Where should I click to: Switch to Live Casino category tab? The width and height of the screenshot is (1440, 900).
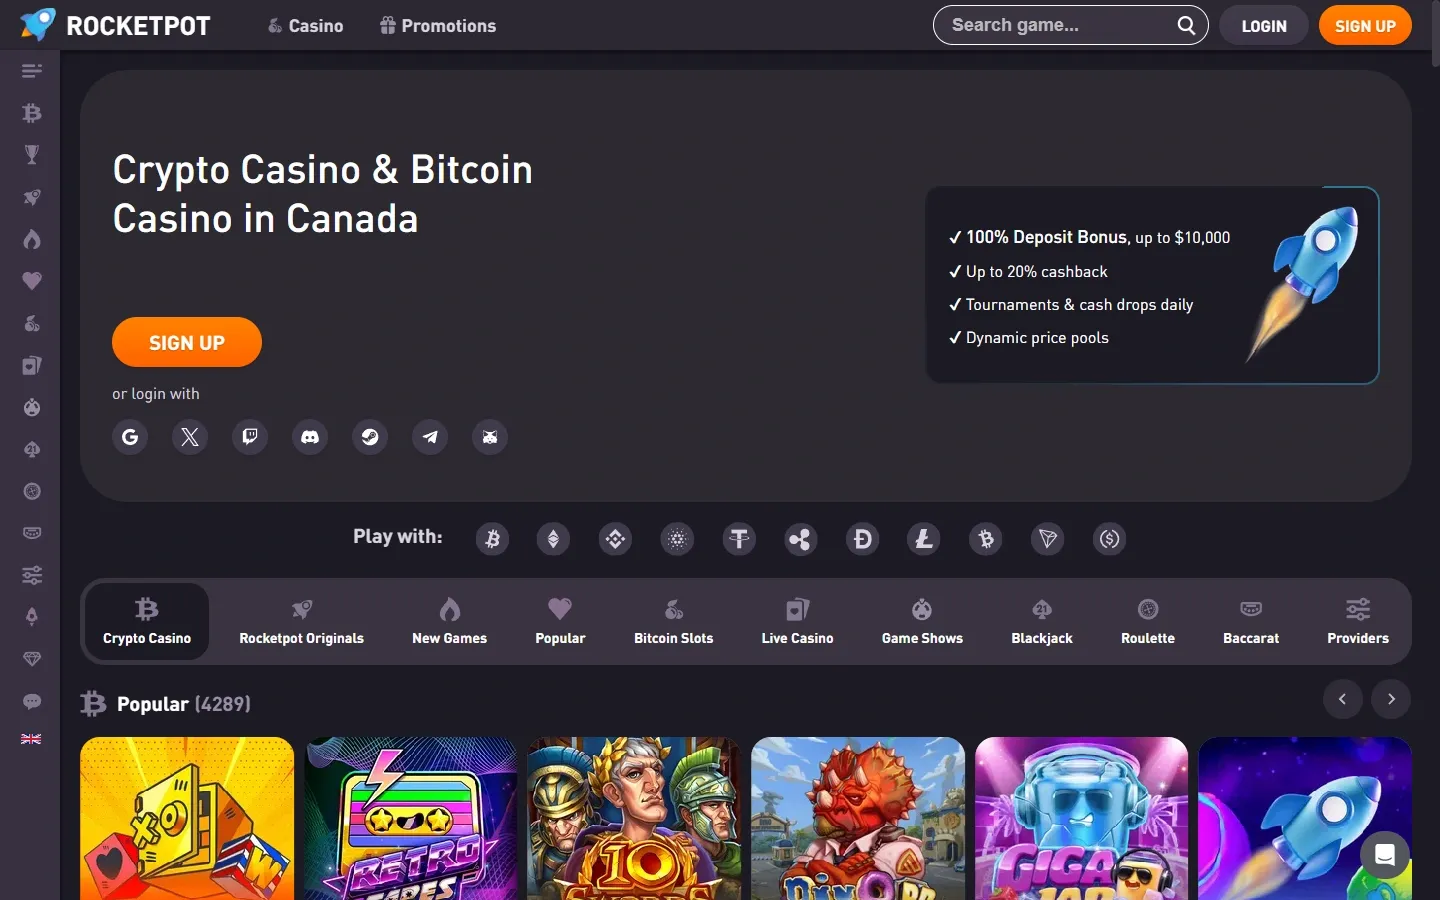[x=797, y=621]
